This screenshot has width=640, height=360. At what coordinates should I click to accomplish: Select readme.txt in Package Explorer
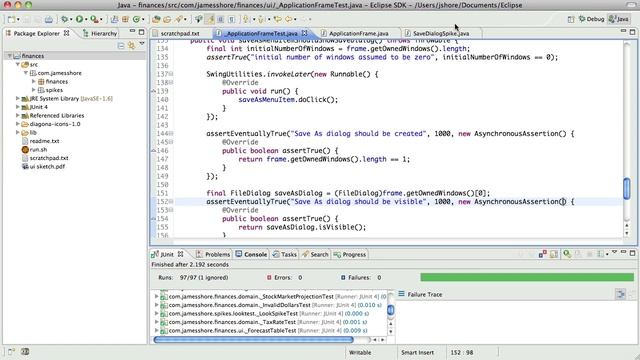[x=44, y=141]
